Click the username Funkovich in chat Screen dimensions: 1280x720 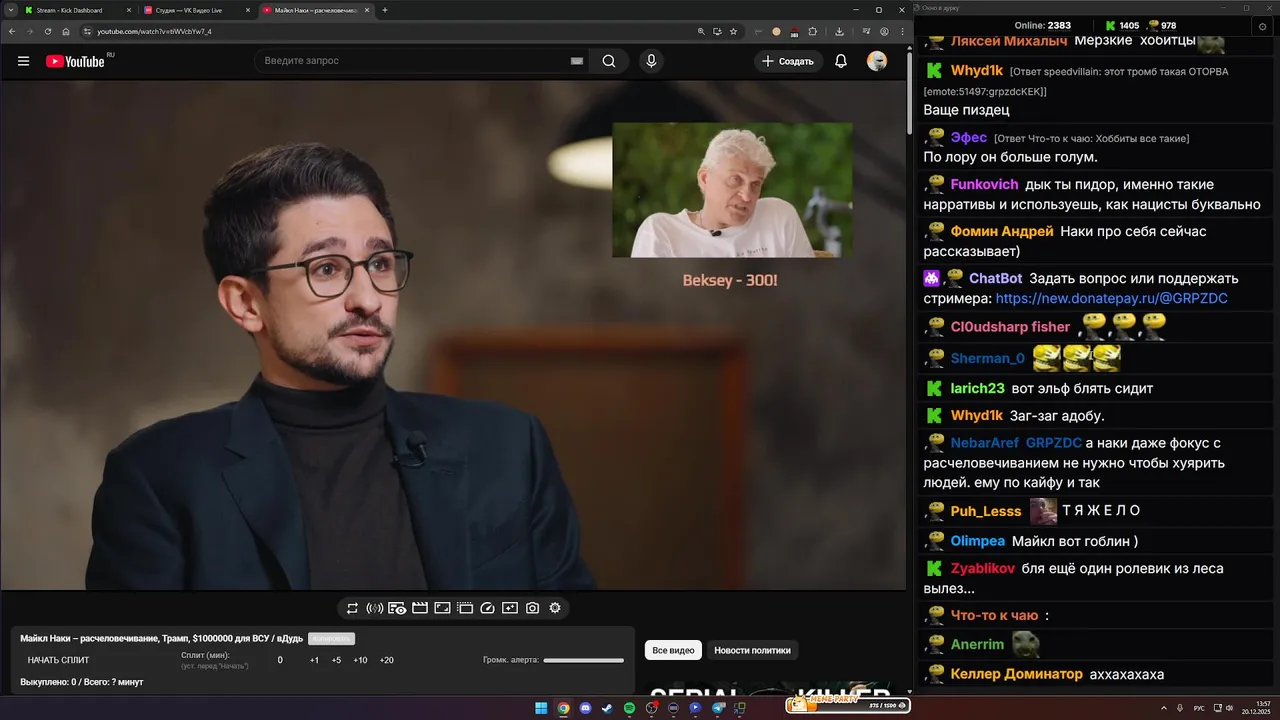(984, 184)
